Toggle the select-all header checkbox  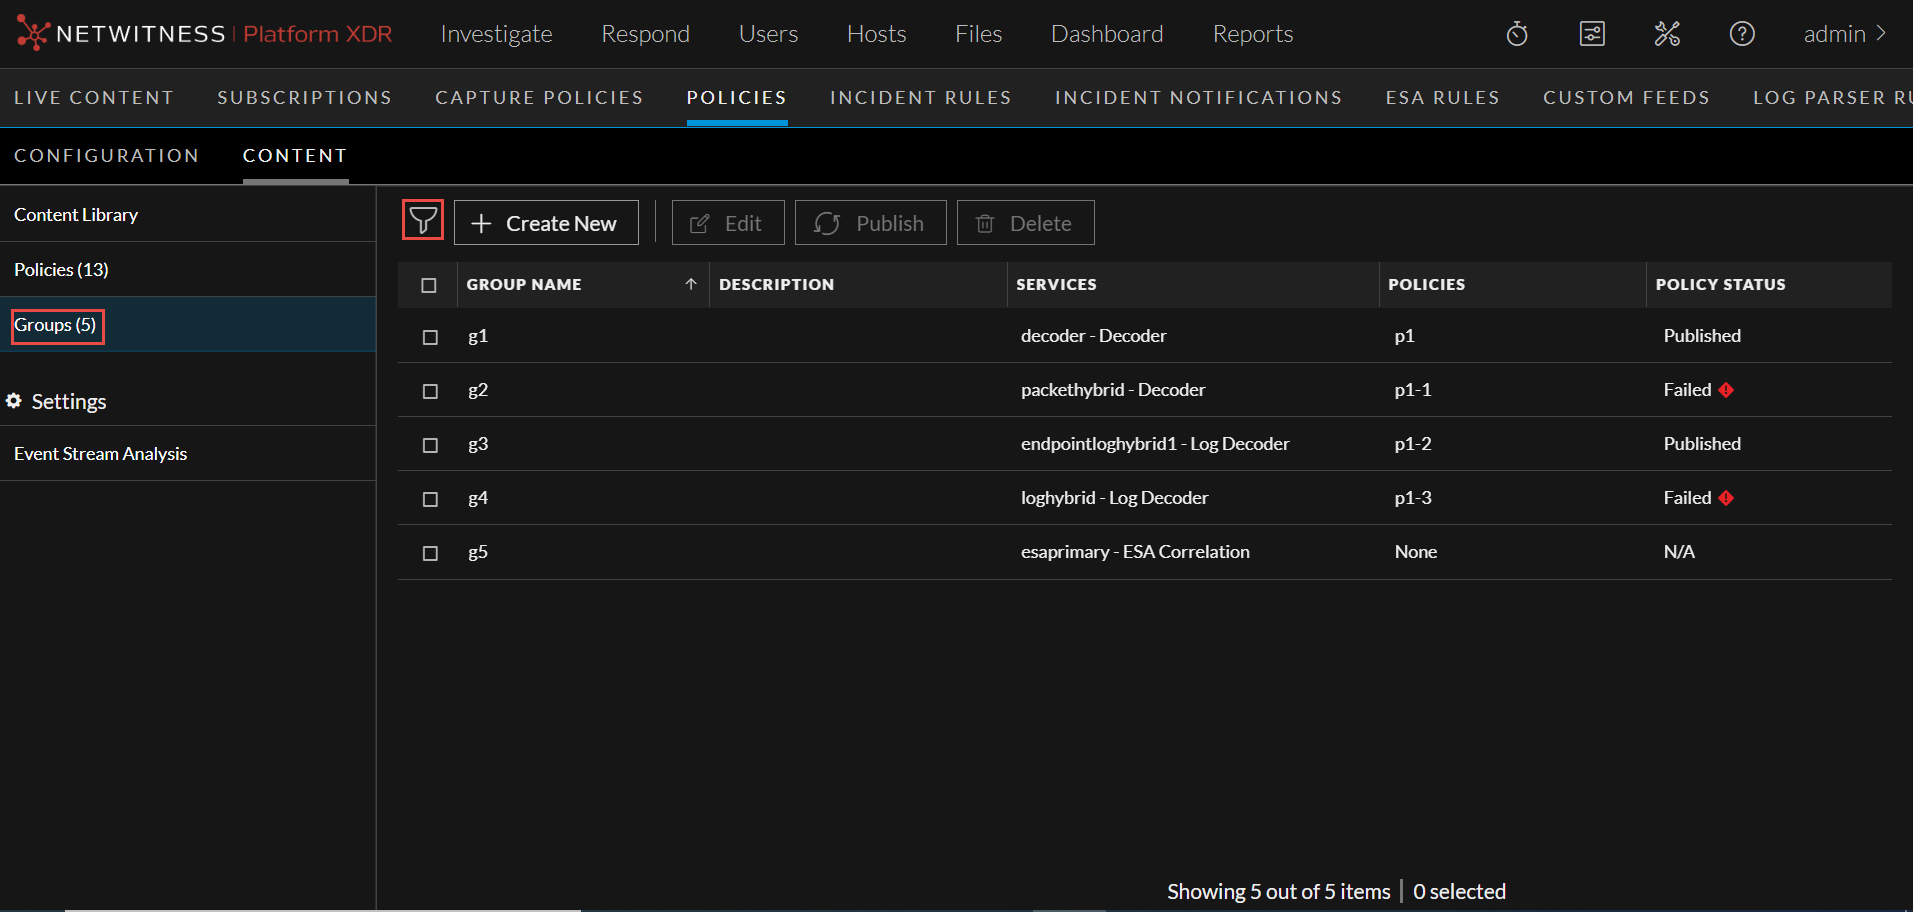pyautogui.click(x=429, y=285)
